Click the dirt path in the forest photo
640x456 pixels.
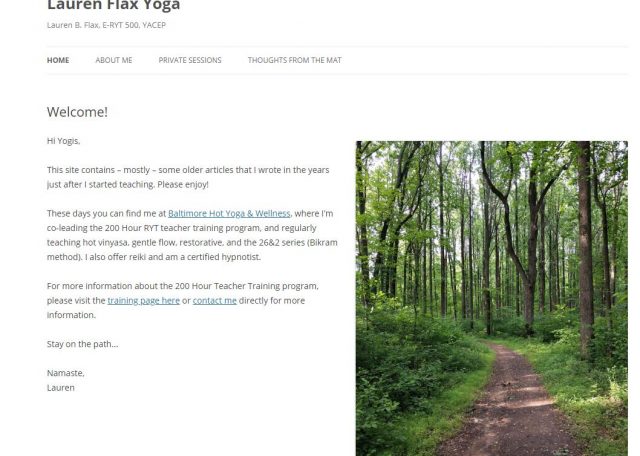512,404
